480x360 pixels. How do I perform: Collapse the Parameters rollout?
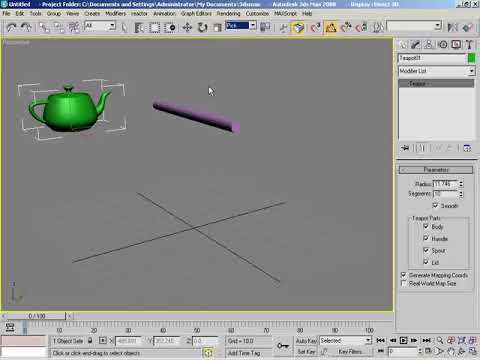436,170
